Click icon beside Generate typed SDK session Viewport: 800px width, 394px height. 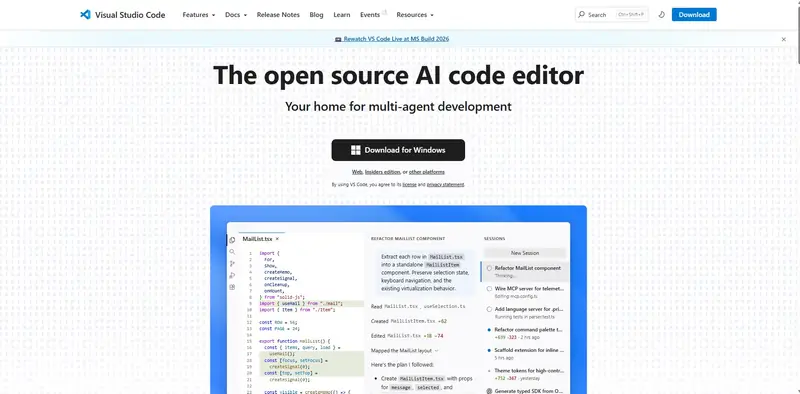coord(489,391)
